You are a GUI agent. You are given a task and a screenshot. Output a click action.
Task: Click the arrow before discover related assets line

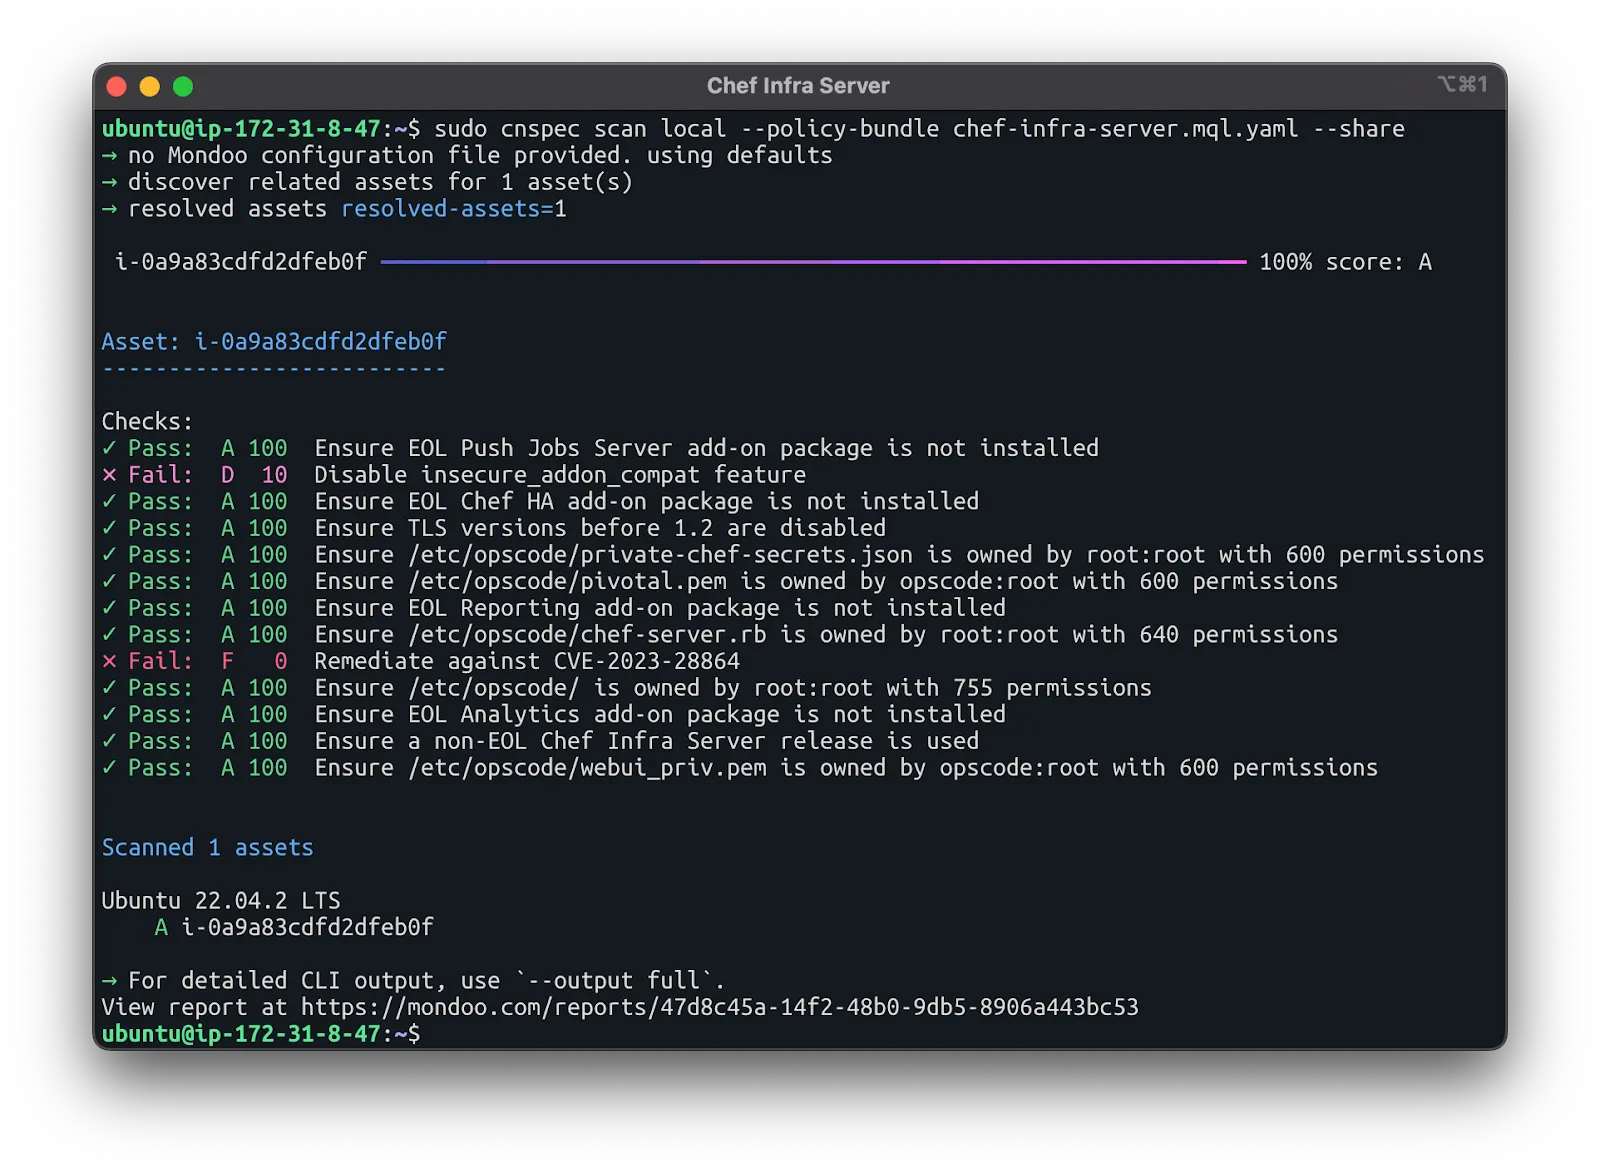click(109, 182)
